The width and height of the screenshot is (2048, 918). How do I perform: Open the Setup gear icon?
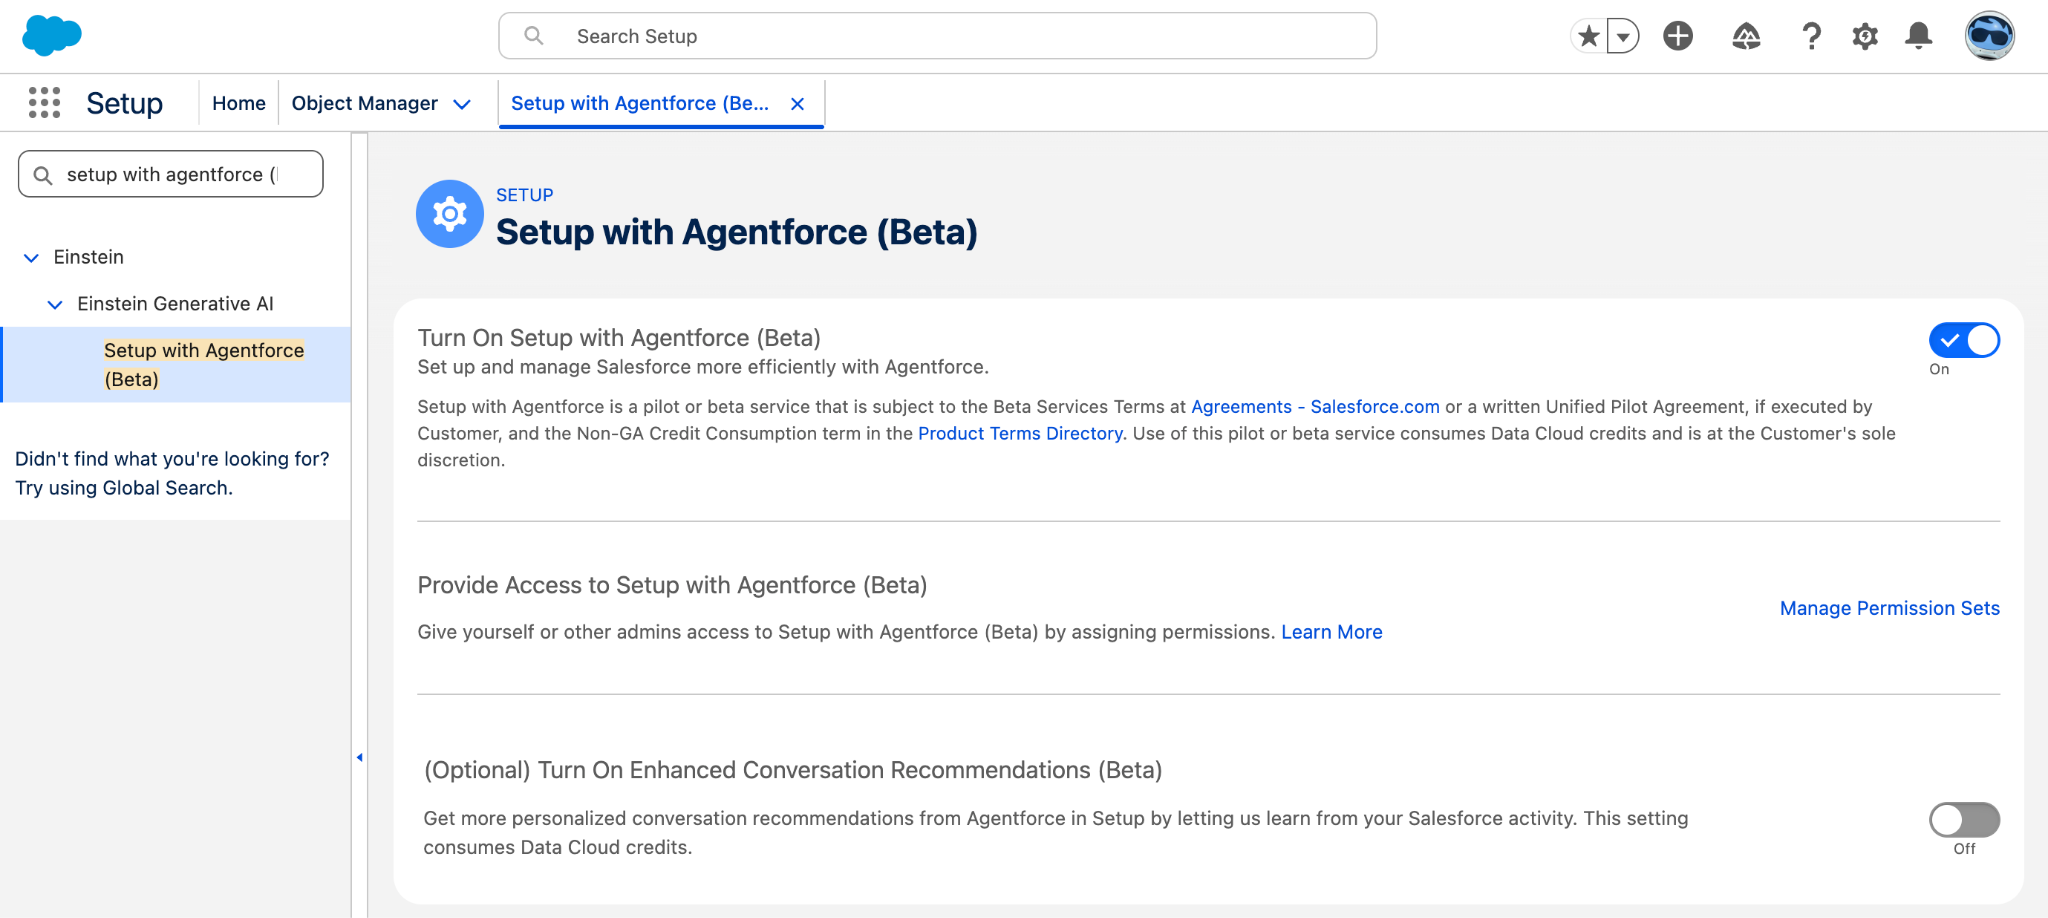[x=1865, y=35]
